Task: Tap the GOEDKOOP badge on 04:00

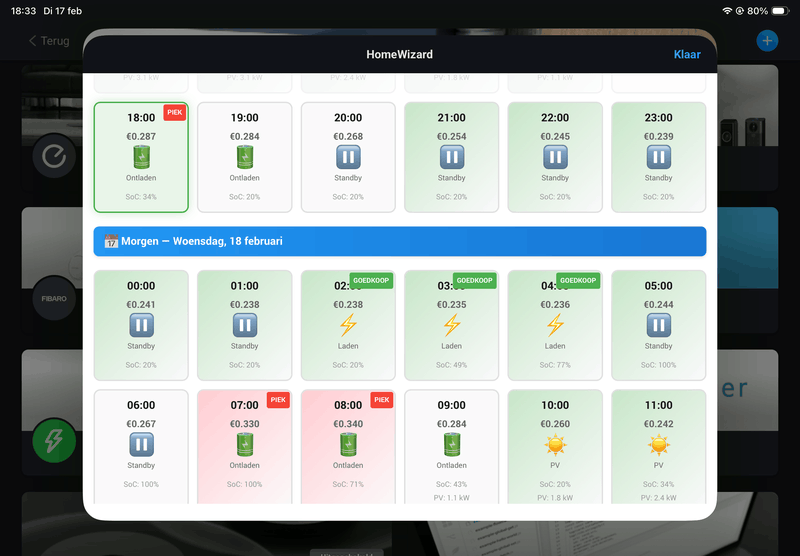Action: point(578,281)
